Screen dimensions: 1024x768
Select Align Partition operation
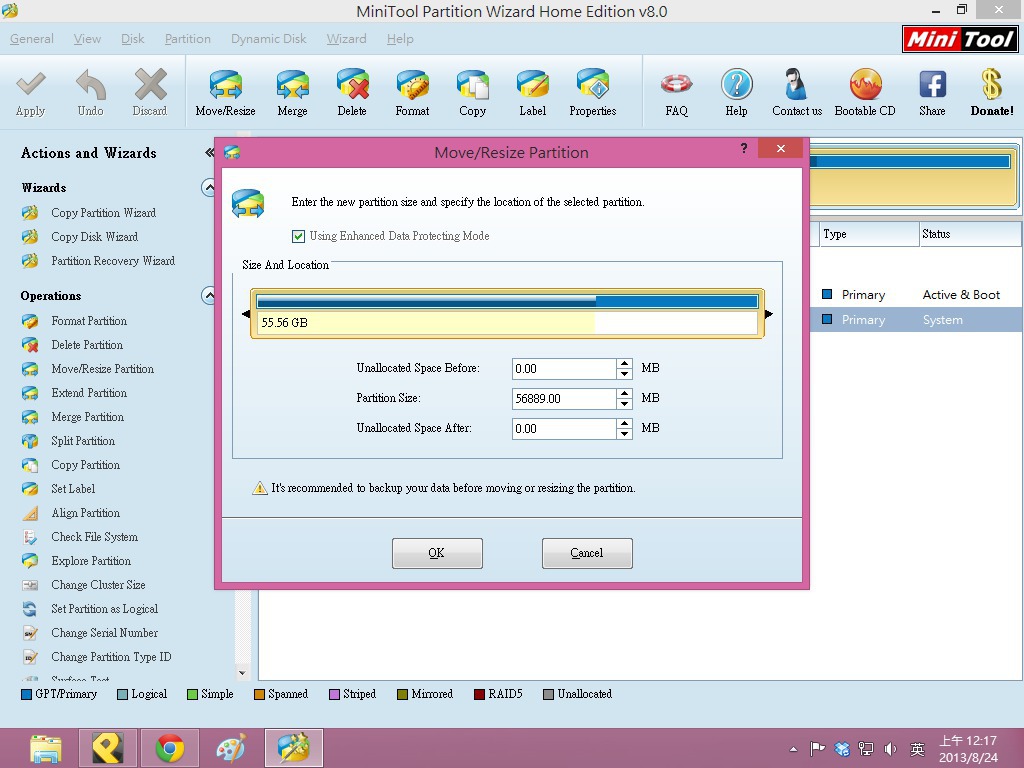[x=86, y=513]
